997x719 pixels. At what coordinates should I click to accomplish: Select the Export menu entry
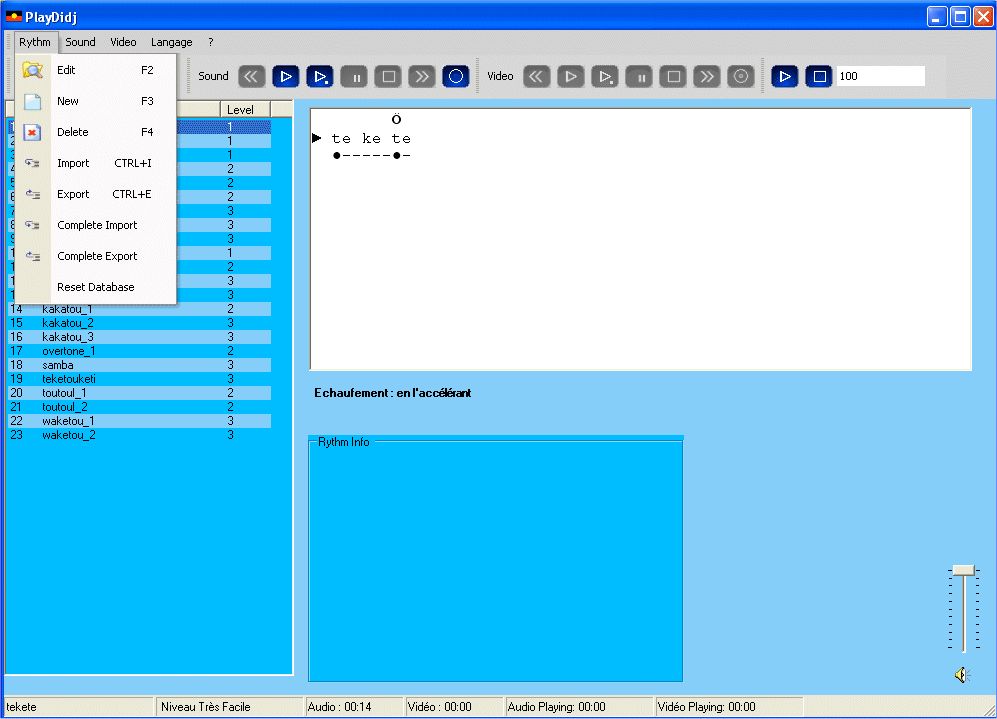95,194
